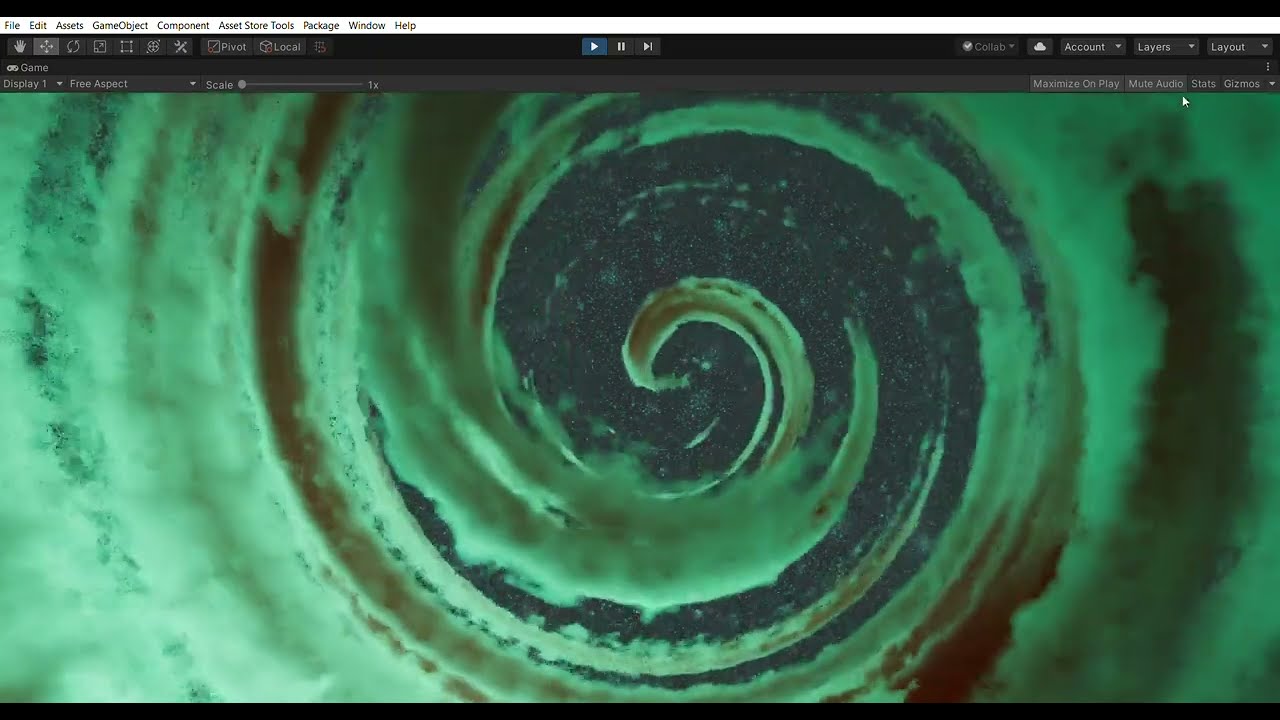Open the Assets menu

click(x=69, y=25)
